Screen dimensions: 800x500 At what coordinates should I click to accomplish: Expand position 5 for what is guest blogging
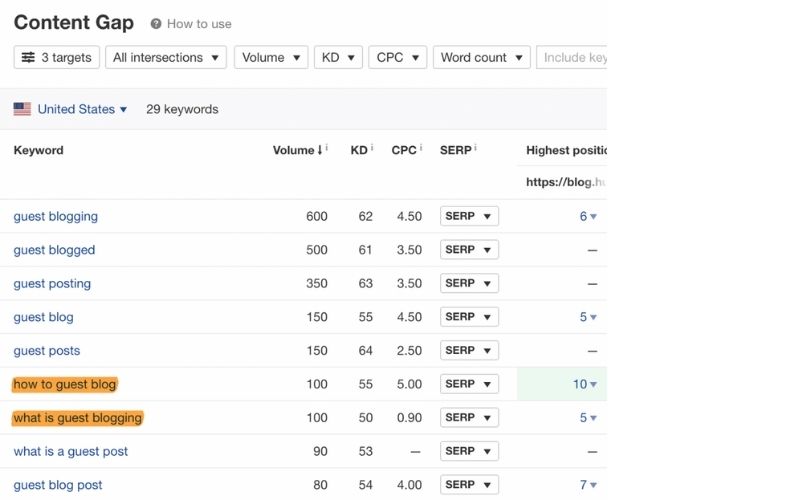pyautogui.click(x=588, y=418)
